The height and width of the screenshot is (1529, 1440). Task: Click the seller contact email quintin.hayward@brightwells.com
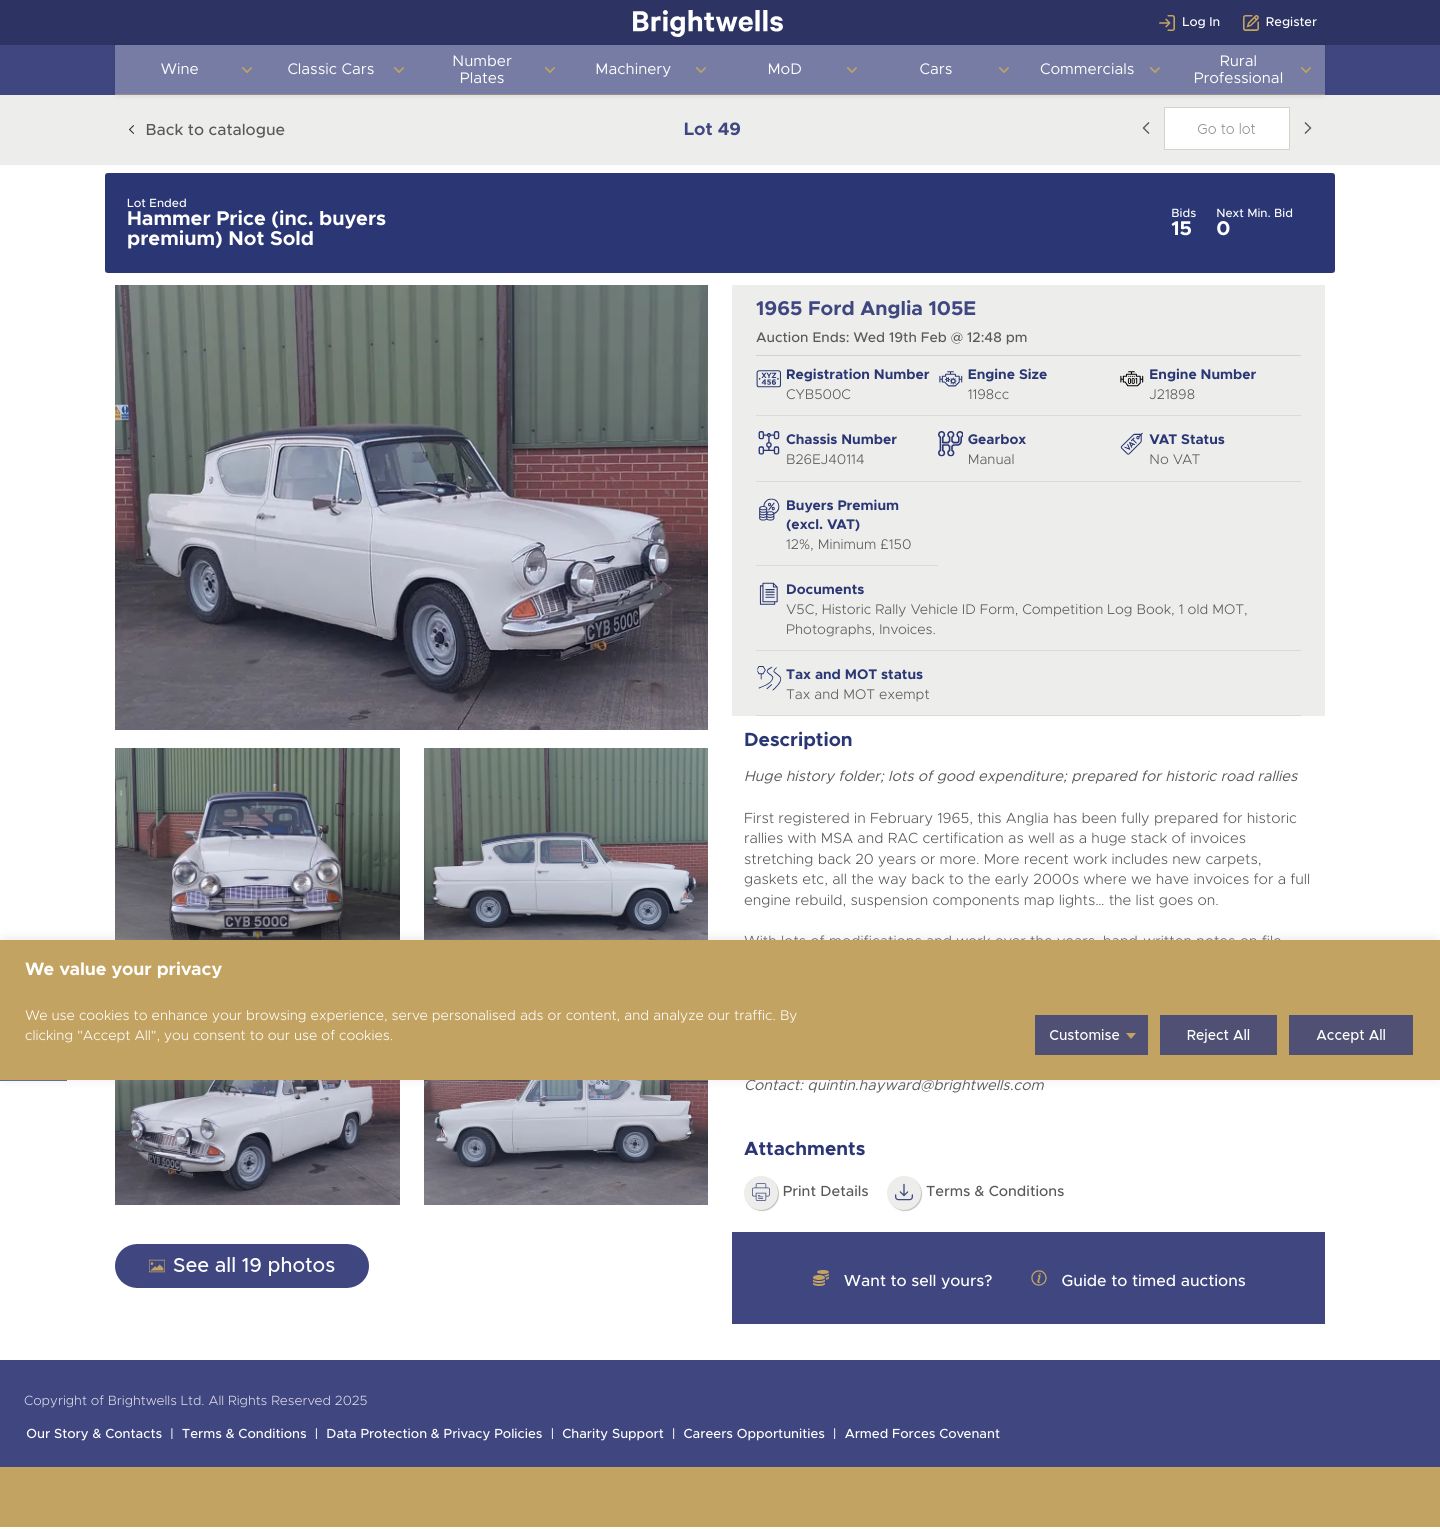[925, 1086]
